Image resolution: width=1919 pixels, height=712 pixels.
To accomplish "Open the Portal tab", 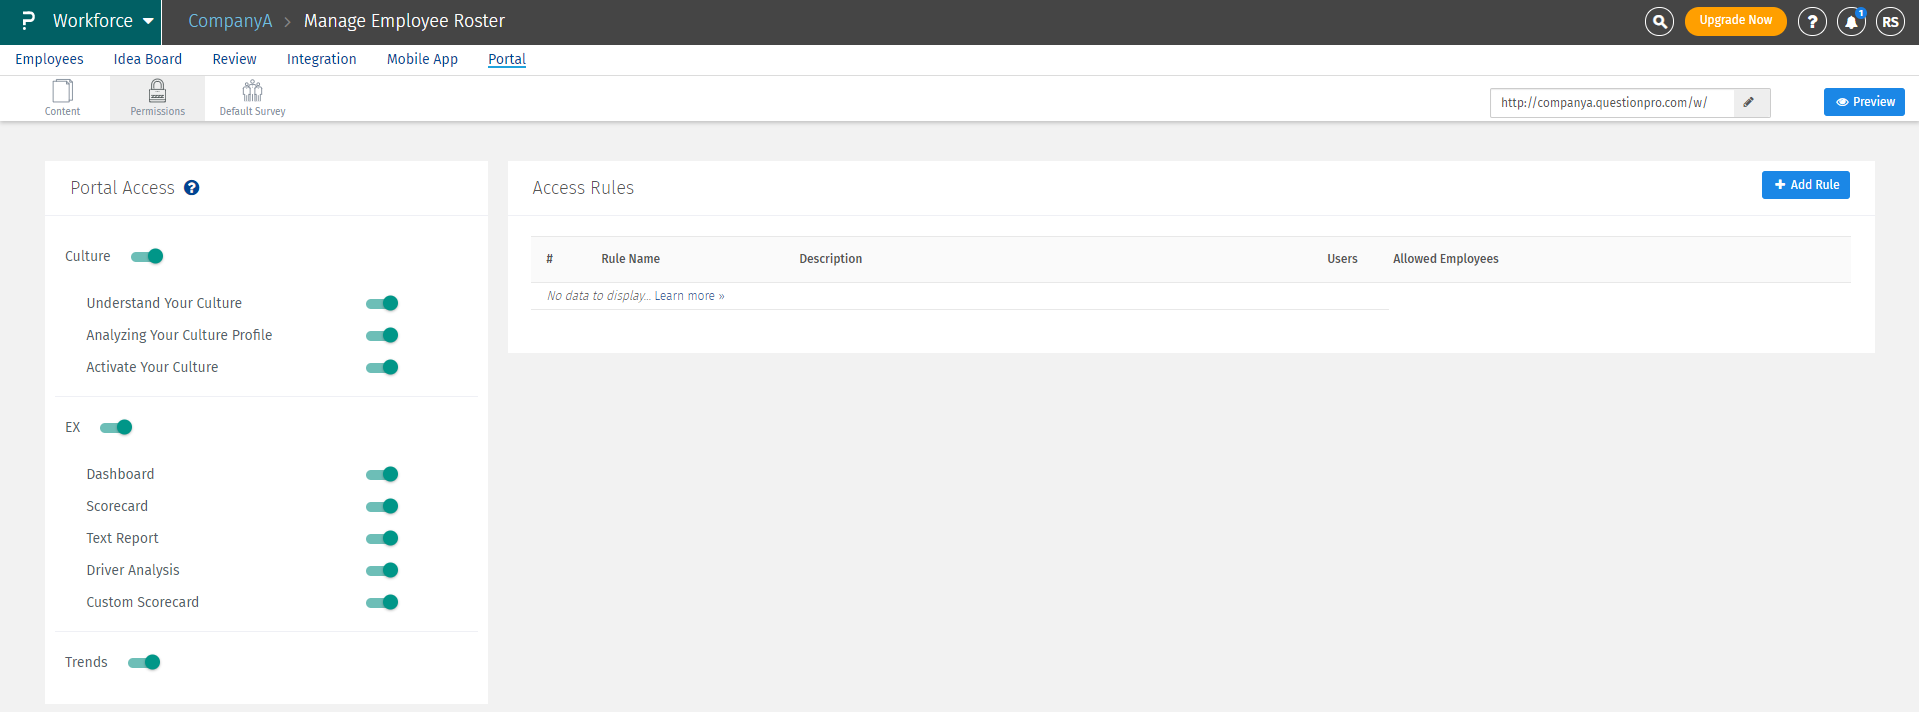I will (x=507, y=59).
